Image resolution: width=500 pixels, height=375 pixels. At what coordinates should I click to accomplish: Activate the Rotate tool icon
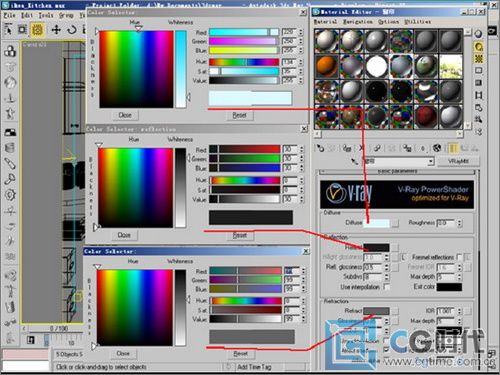tap(71, 30)
